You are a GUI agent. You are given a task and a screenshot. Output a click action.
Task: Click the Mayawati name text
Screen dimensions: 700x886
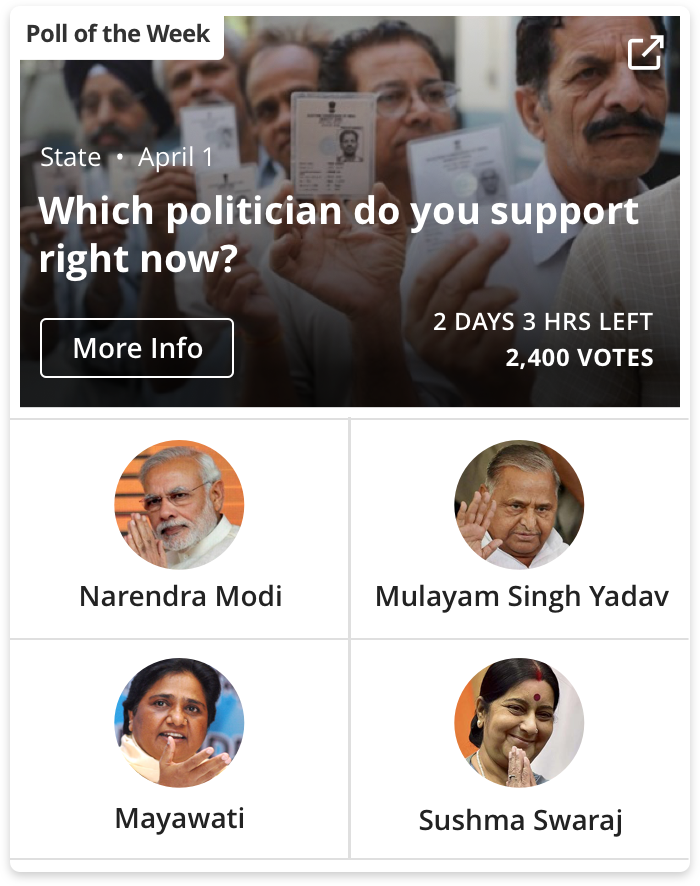tap(180, 818)
